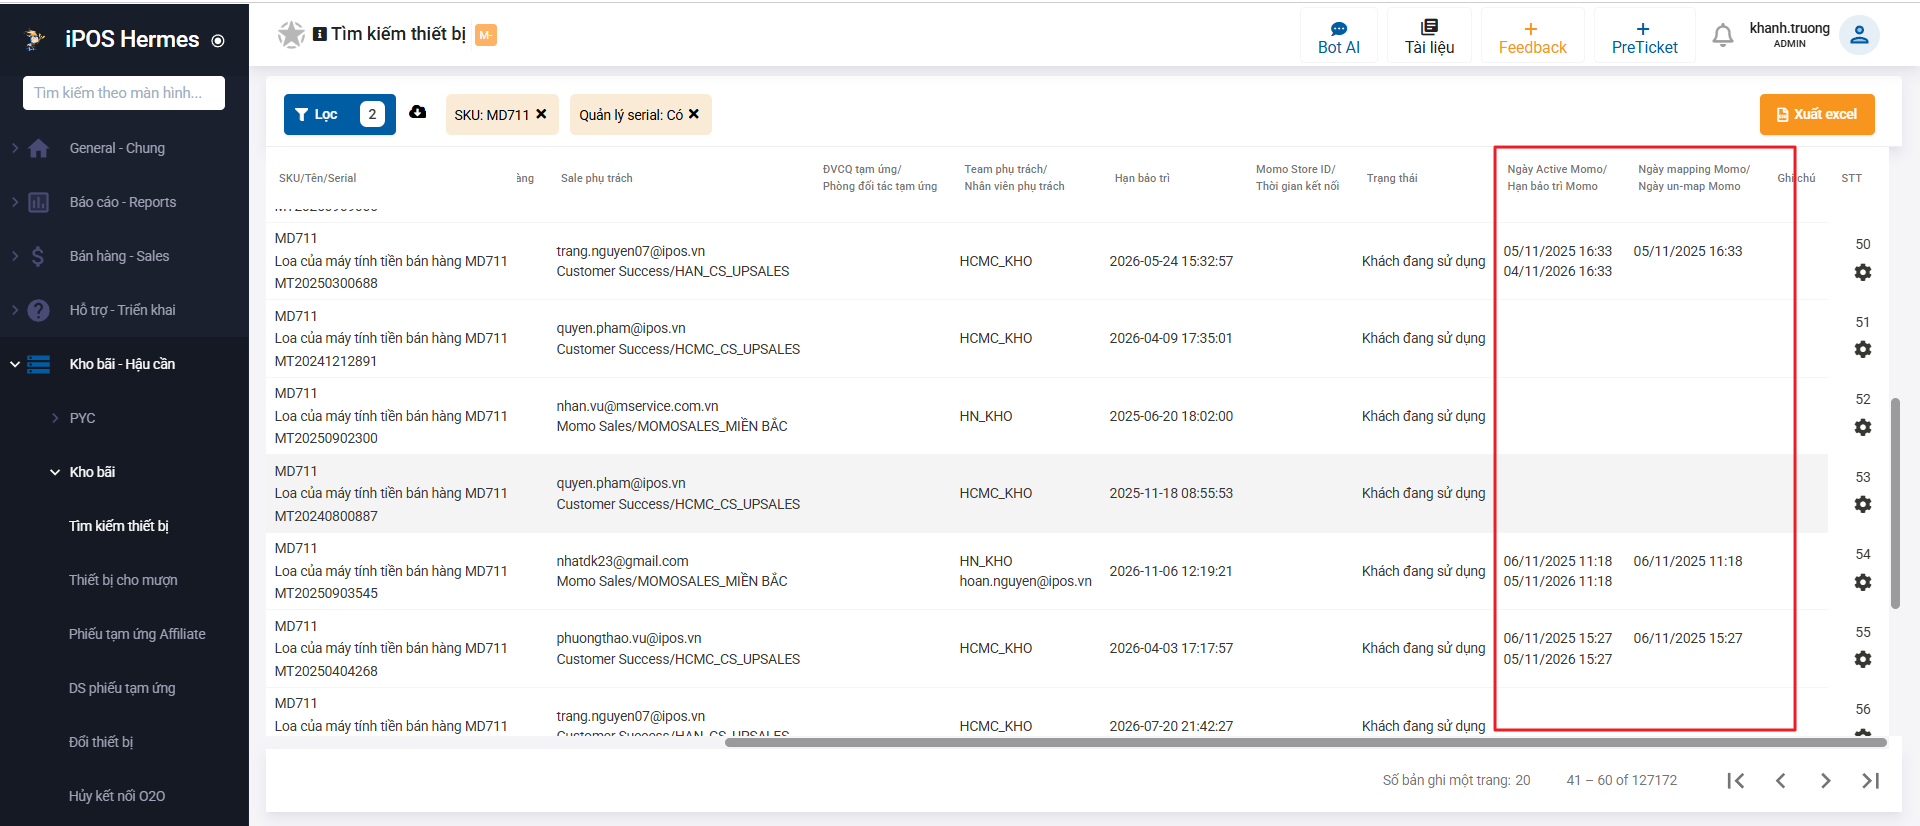The width and height of the screenshot is (1920, 826).
Task: Click the orange M- badge
Action: (486, 35)
